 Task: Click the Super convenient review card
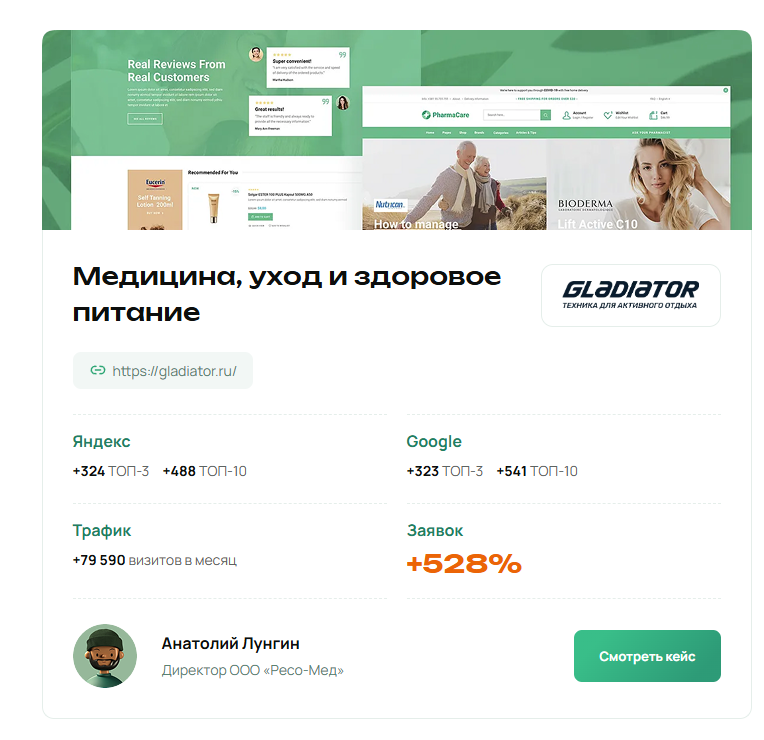(x=308, y=67)
